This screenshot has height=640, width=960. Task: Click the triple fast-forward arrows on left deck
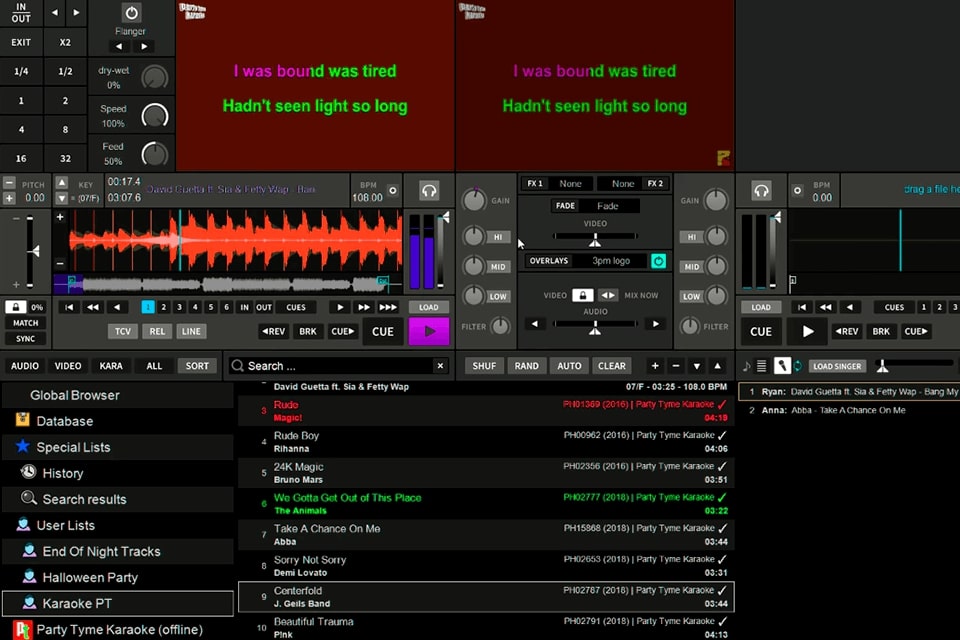[x=388, y=307]
